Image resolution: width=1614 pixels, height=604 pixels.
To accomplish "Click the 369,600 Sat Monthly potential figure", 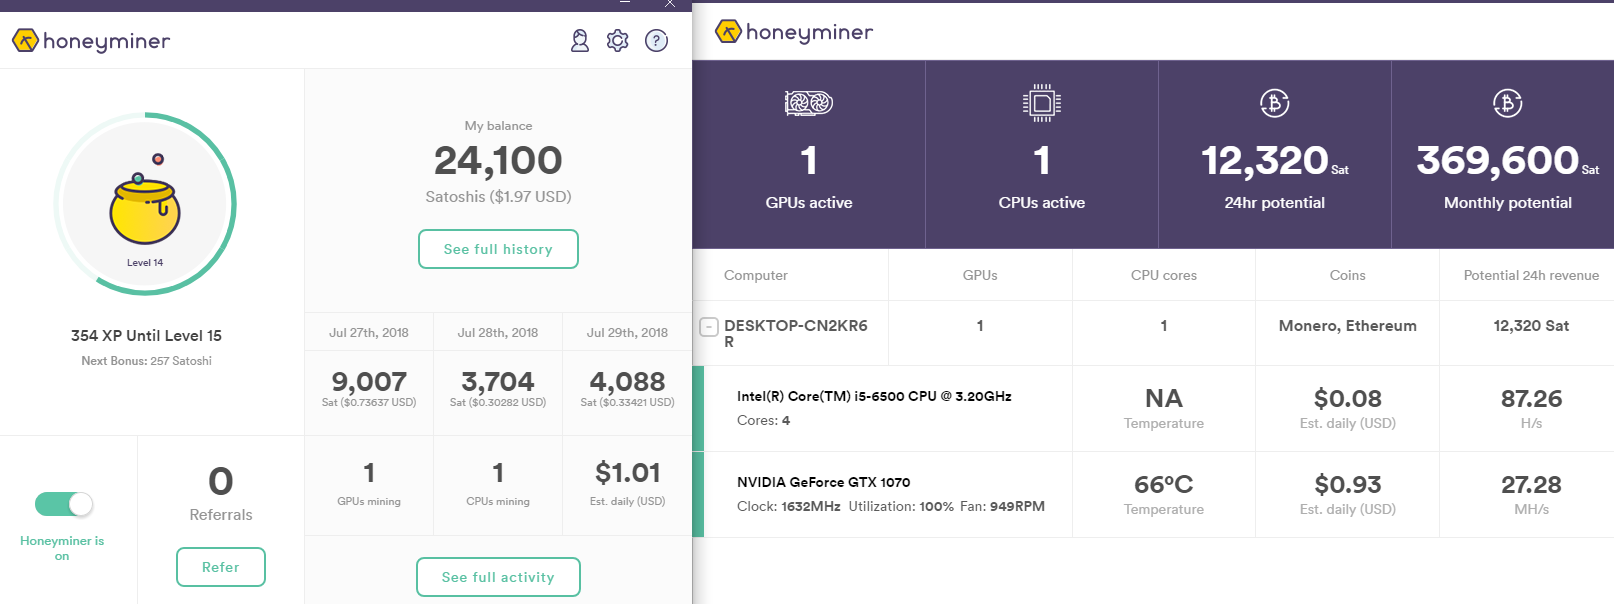I will click(1507, 160).
